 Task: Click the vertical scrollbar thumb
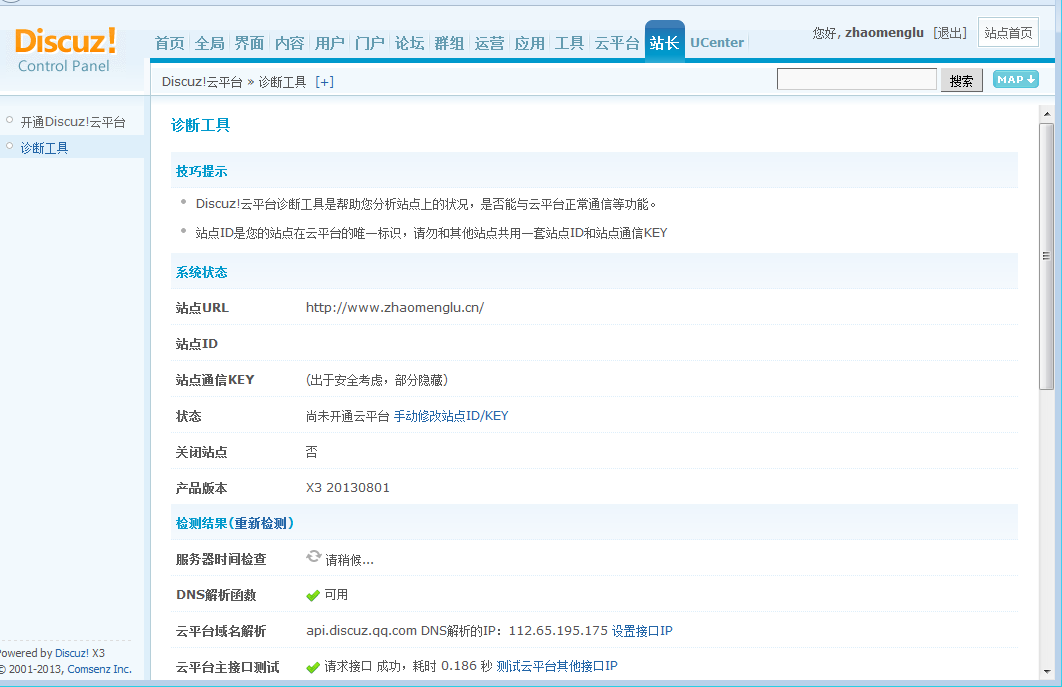(x=1046, y=256)
